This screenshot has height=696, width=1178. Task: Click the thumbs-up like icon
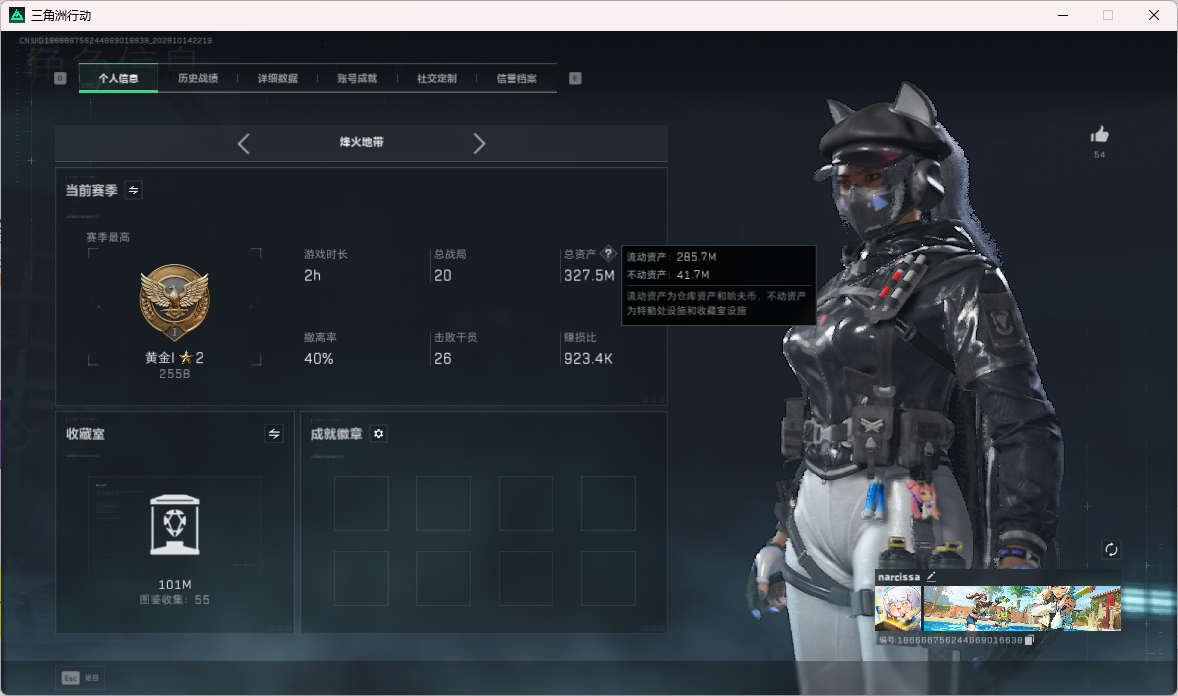[1099, 135]
